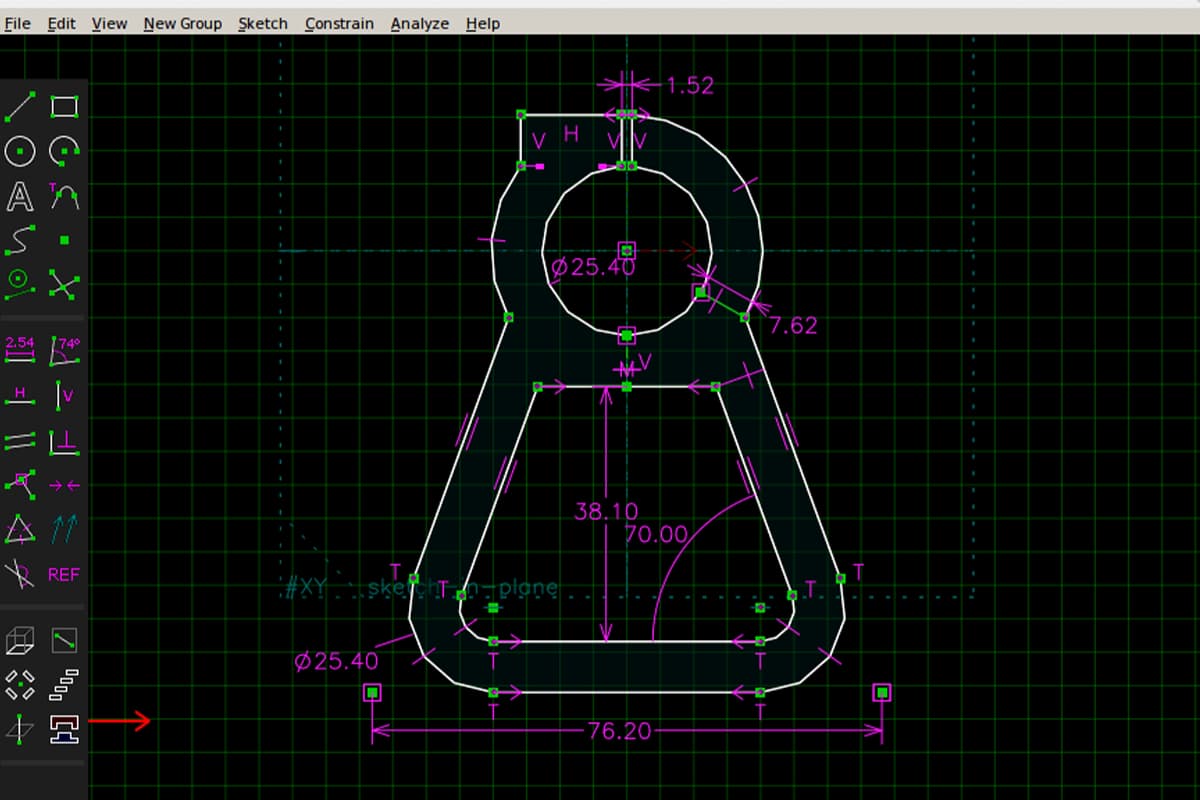The width and height of the screenshot is (1200, 800).
Task: Select the 70.00 angle dimension label
Action: (656, 534)
